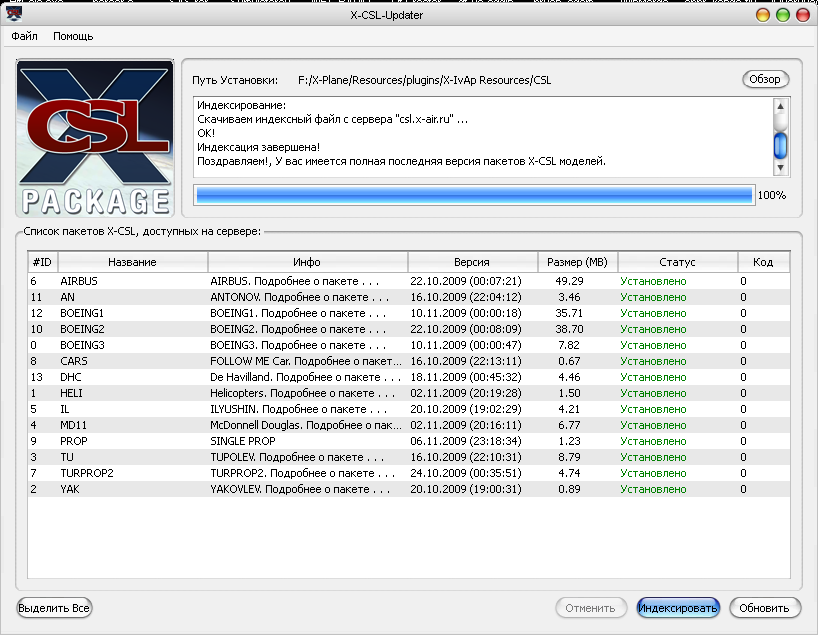
Task: Select the BOEING2 package name
Action: pyautogui.click(x=82, y=329)
